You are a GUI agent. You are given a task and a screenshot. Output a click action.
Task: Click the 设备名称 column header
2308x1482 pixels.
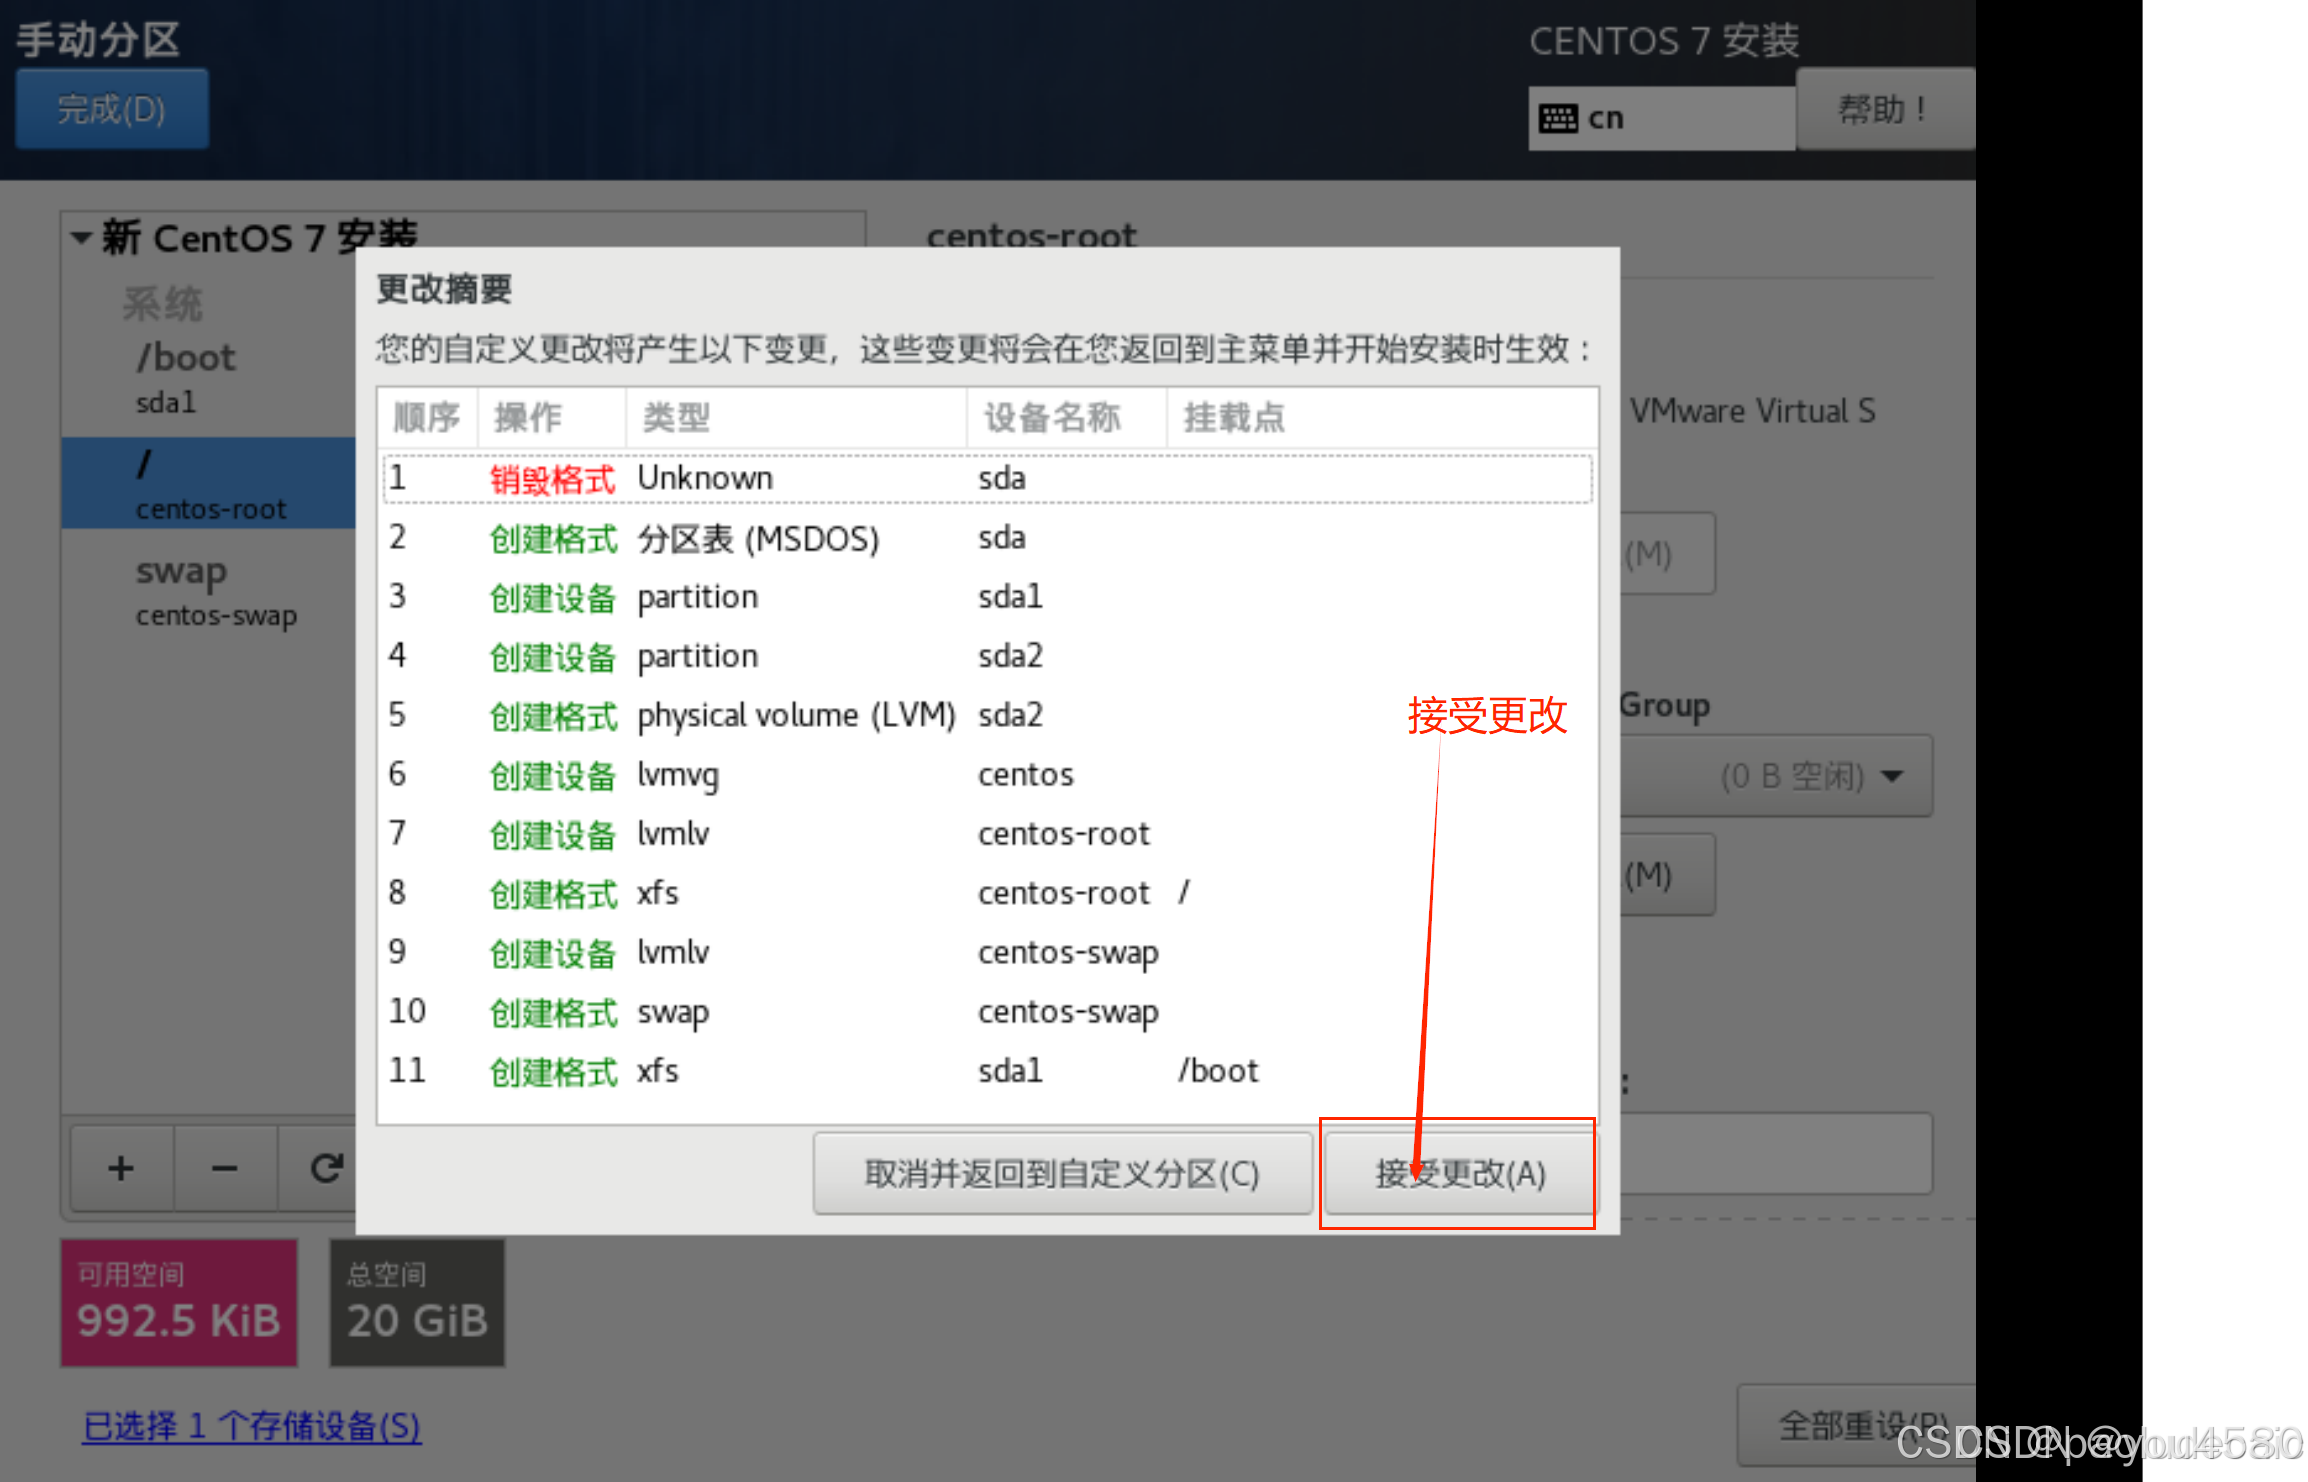click(1052, 418)
